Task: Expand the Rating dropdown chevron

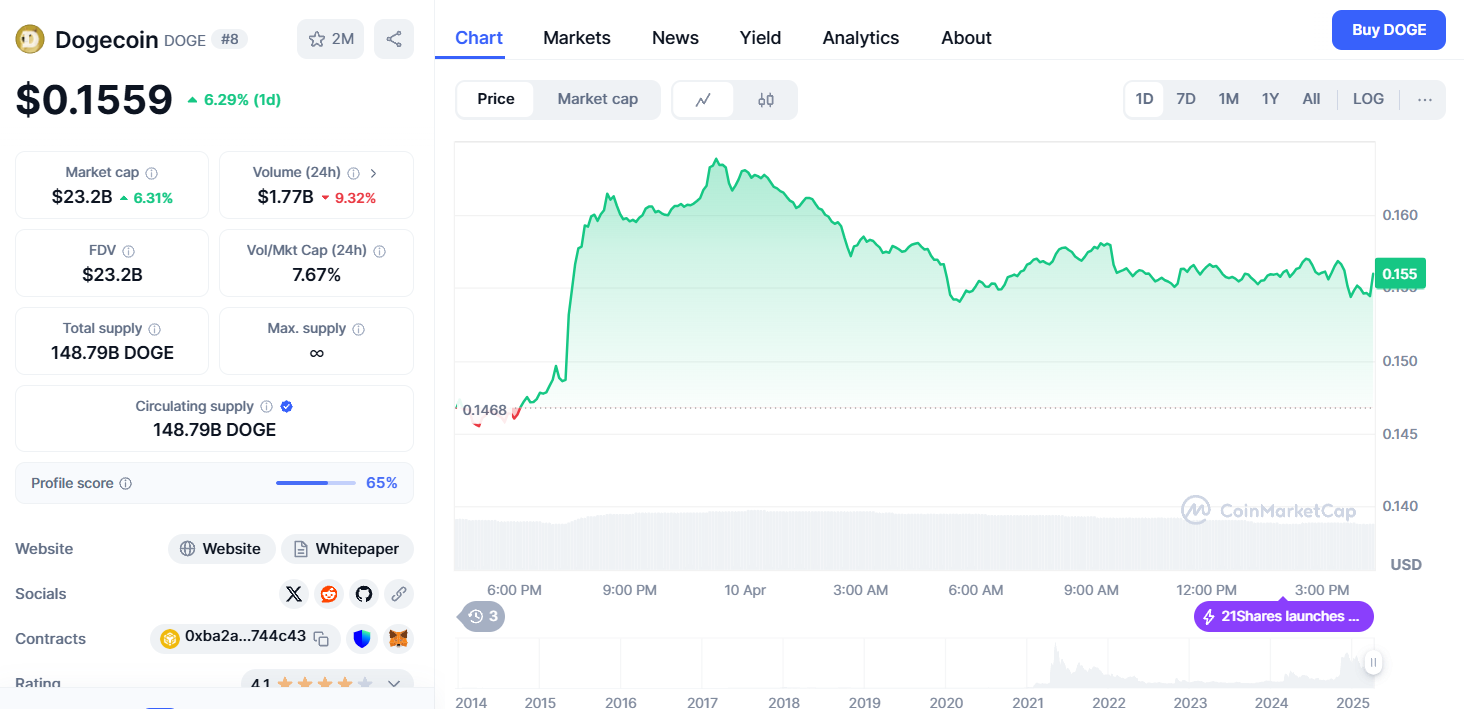Action: coord(394,684)
